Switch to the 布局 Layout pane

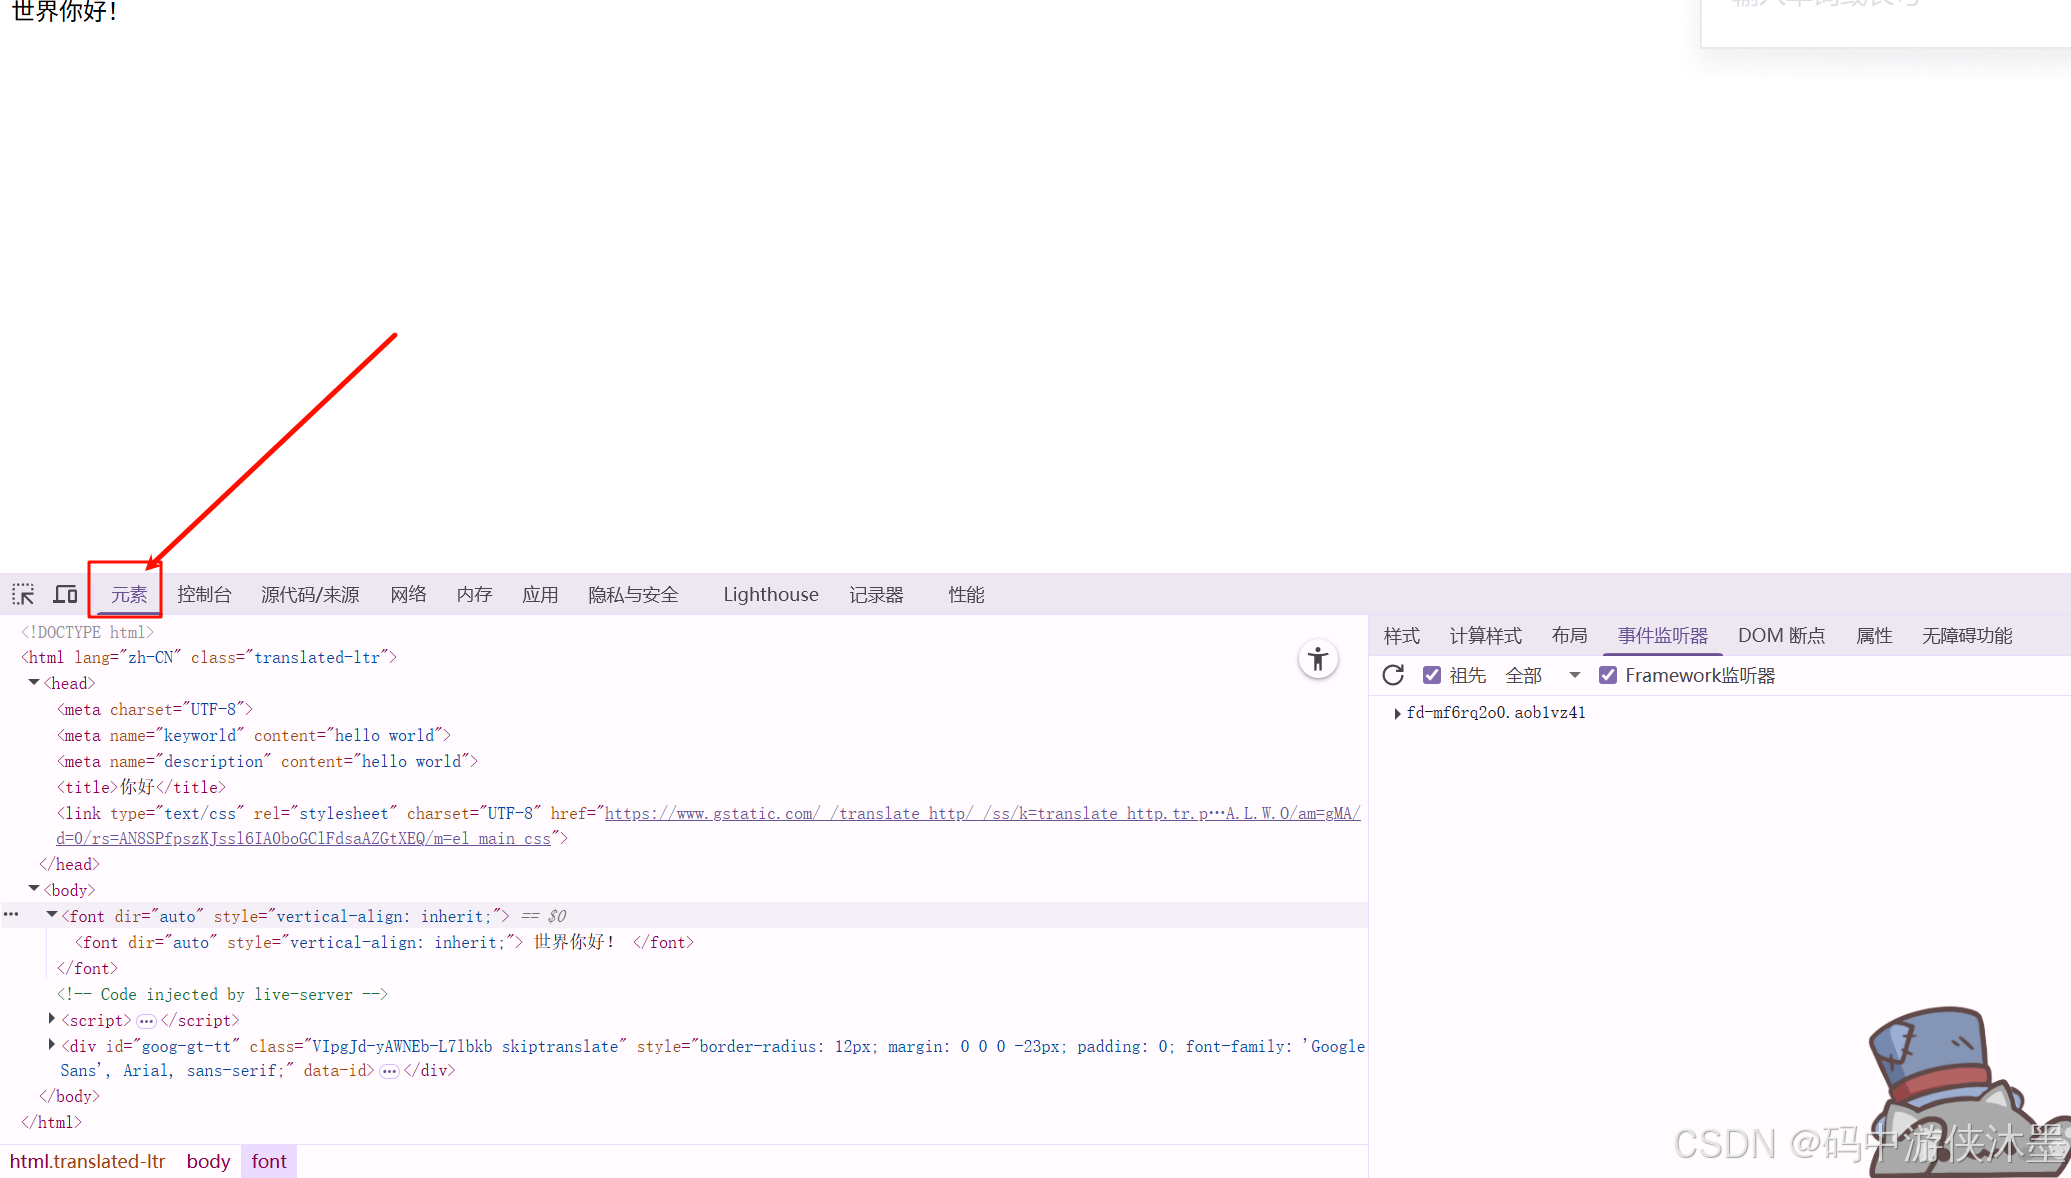(1569, 635)
